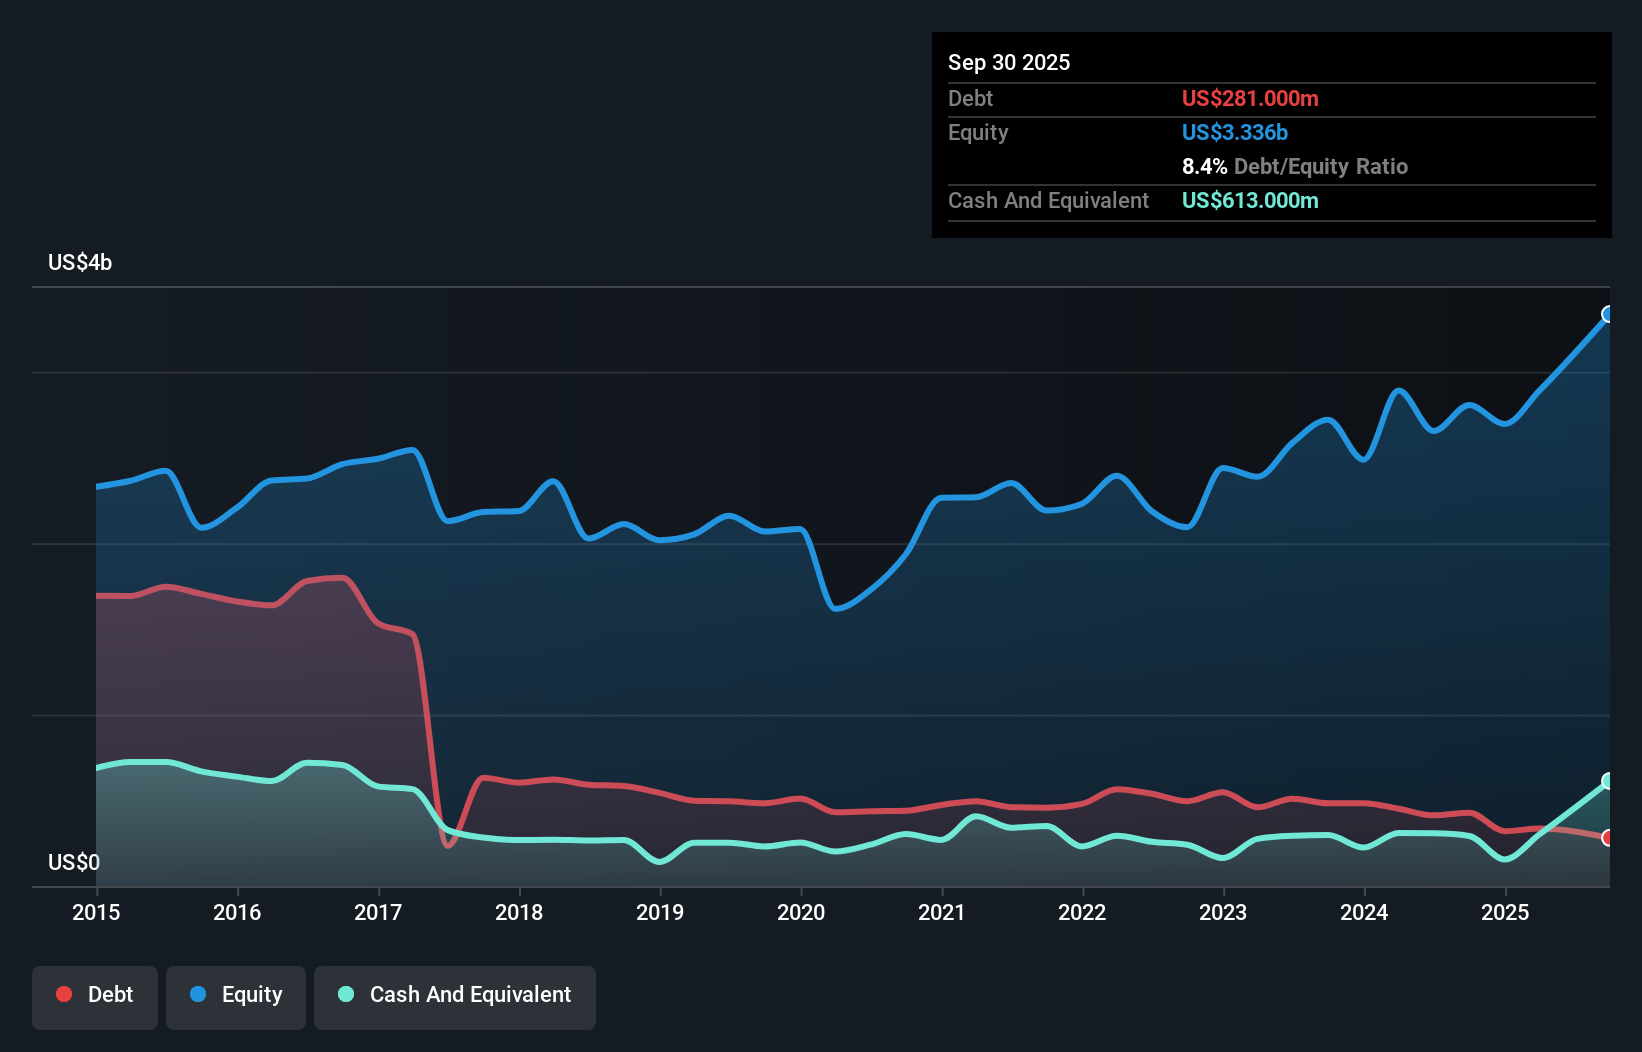Viewport: 1642px width, 1052px height.
Task: Click the US$3.336b blue Equity value
Action: [x=1235, y=132]
